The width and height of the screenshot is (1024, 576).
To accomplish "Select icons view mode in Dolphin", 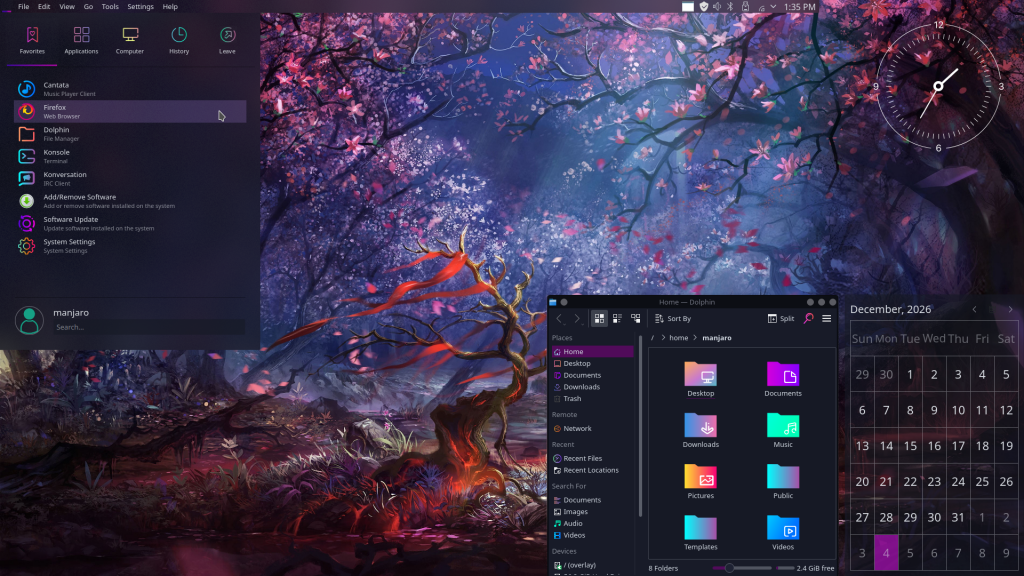I will click(x=600, y=319).
